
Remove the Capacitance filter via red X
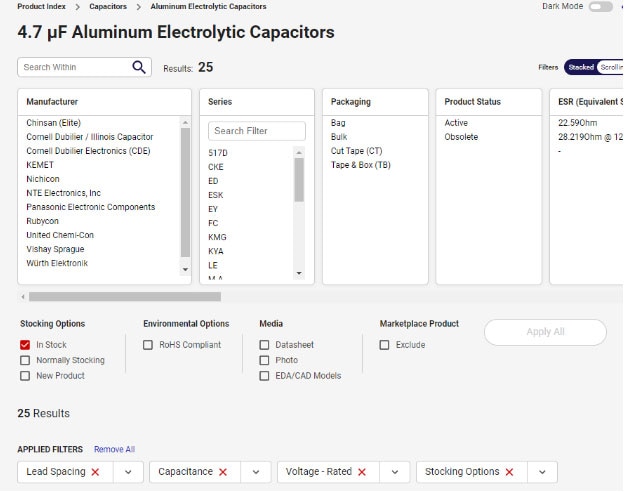(223, 472)
